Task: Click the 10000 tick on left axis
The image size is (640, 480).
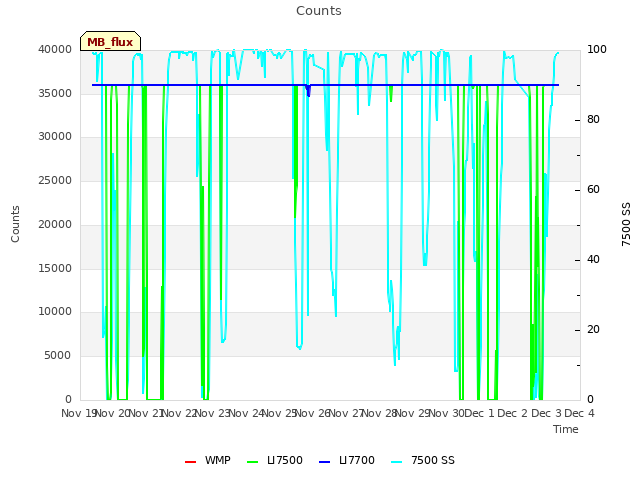Action: pyautogui.click(x=55, y=311)
